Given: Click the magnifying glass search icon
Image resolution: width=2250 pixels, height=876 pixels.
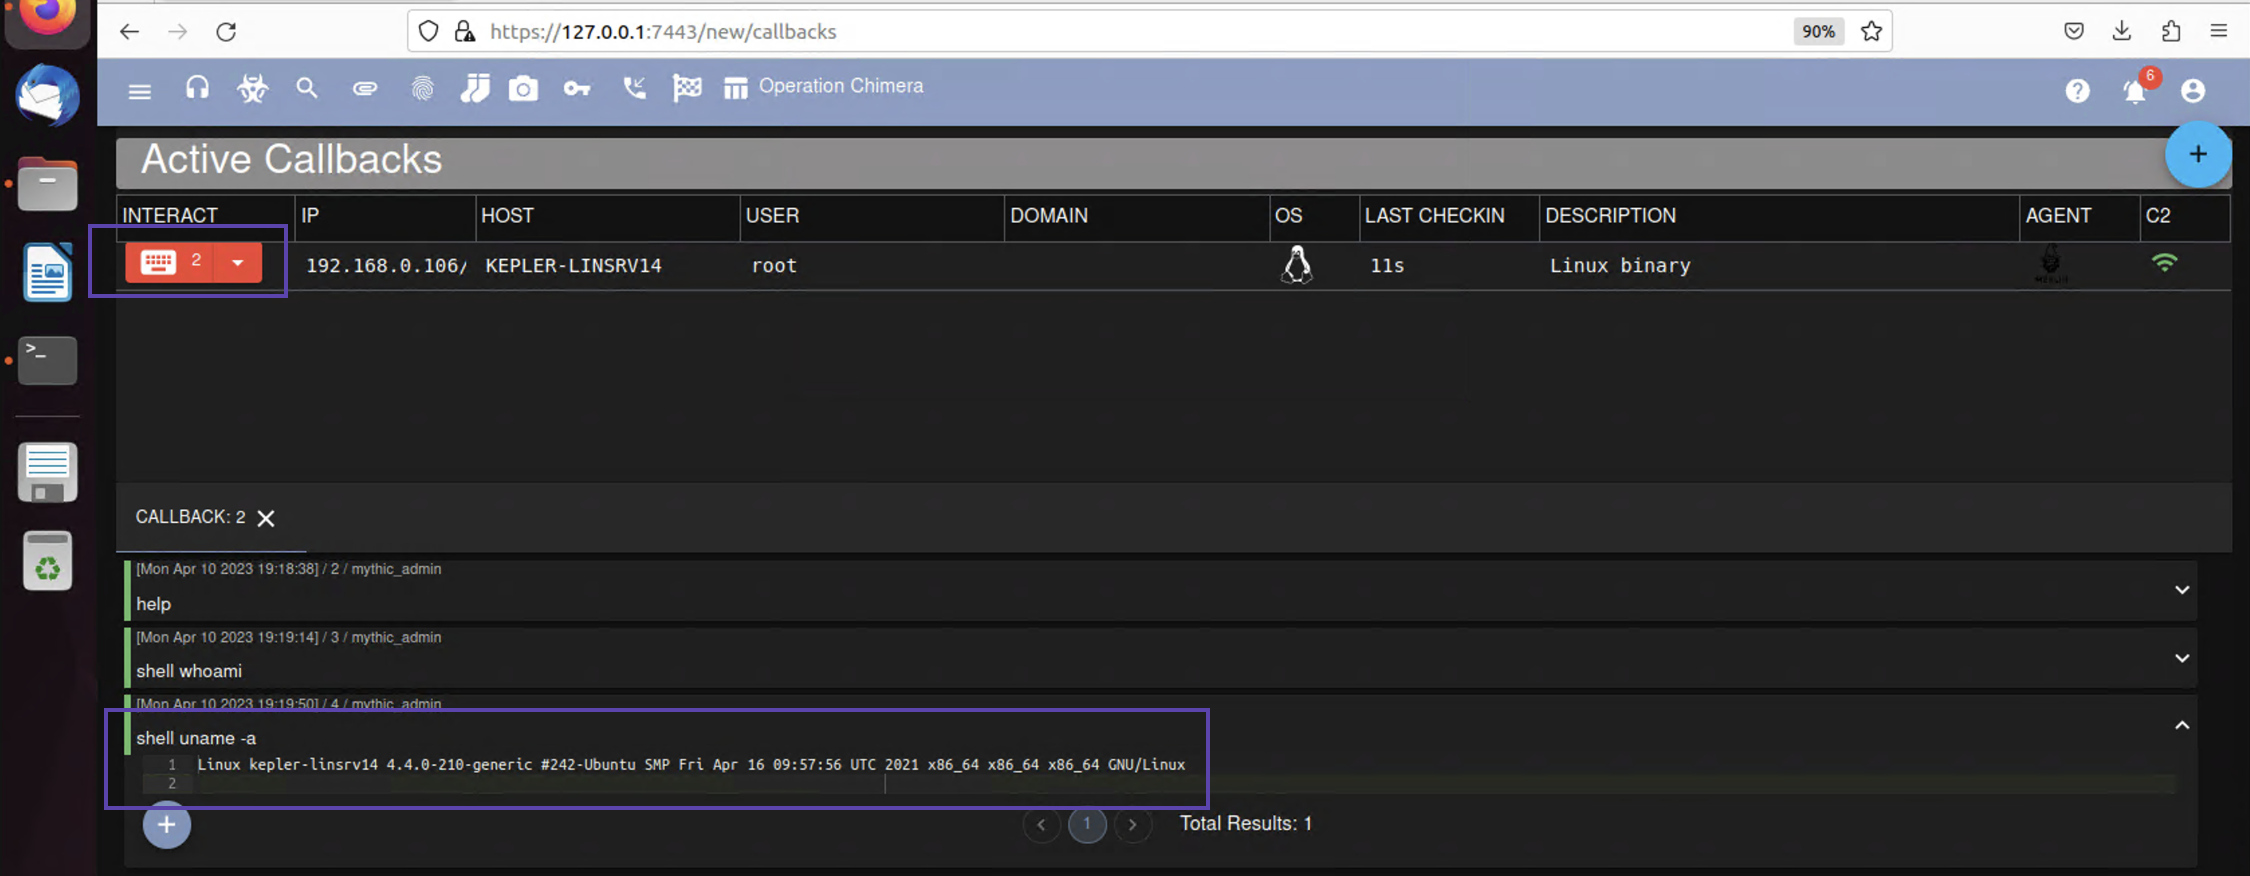Looking at the screenshot, I should pyautogui.click(x=307, y=89).
